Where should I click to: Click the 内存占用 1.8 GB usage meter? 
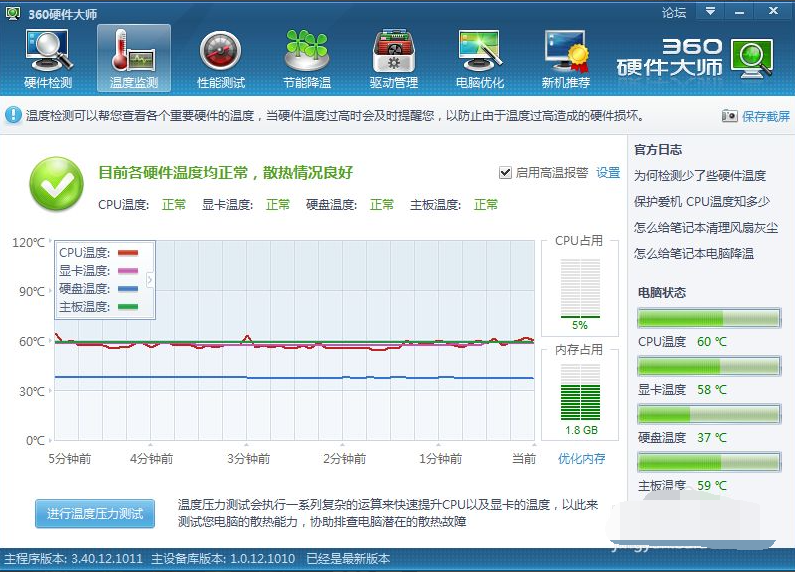580,392
